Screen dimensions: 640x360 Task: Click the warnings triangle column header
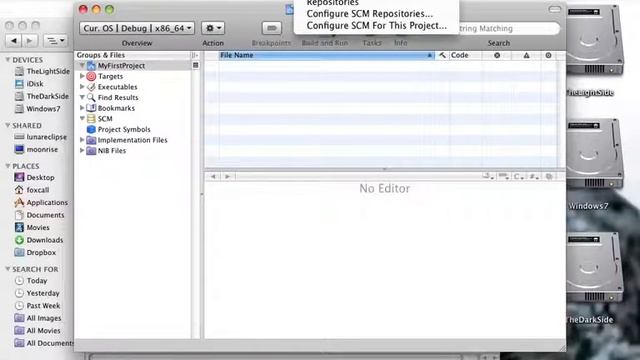coord(526,55)
